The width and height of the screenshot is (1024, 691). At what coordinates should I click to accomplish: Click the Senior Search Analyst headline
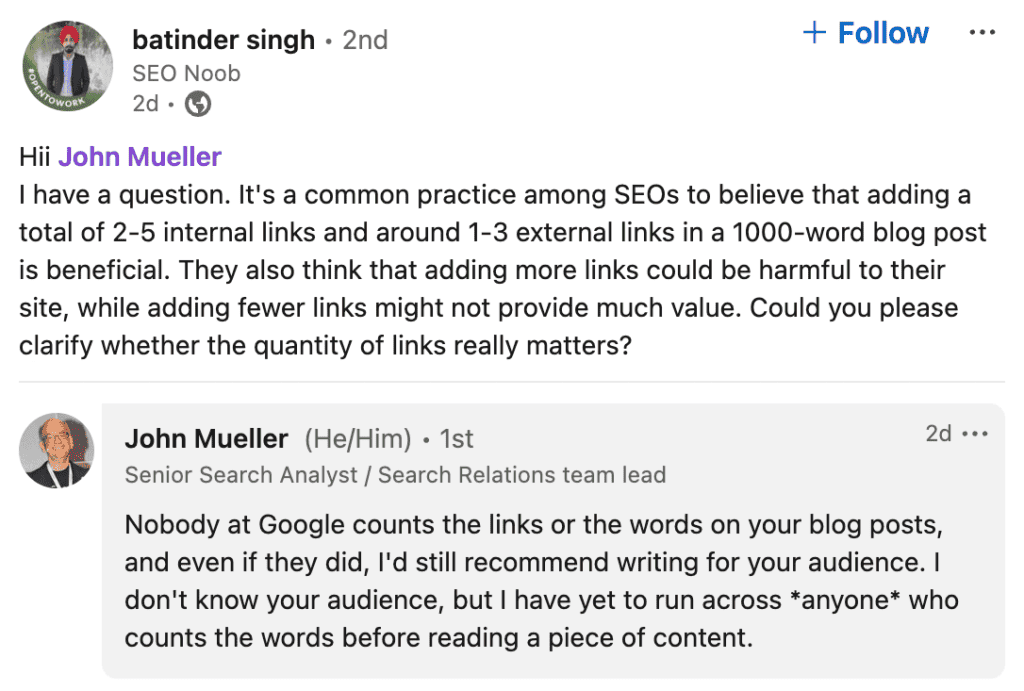[x=394, y=474]
